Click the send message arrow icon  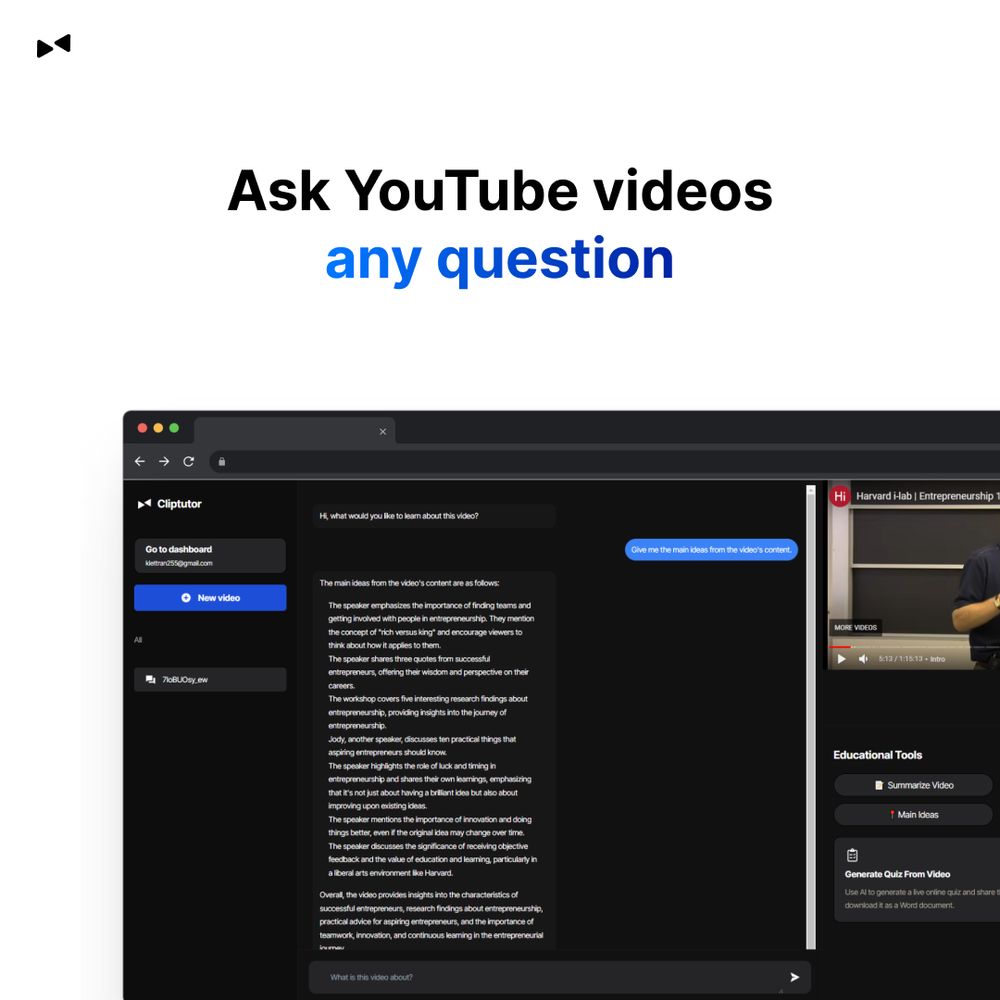click(x=794, y=977)
